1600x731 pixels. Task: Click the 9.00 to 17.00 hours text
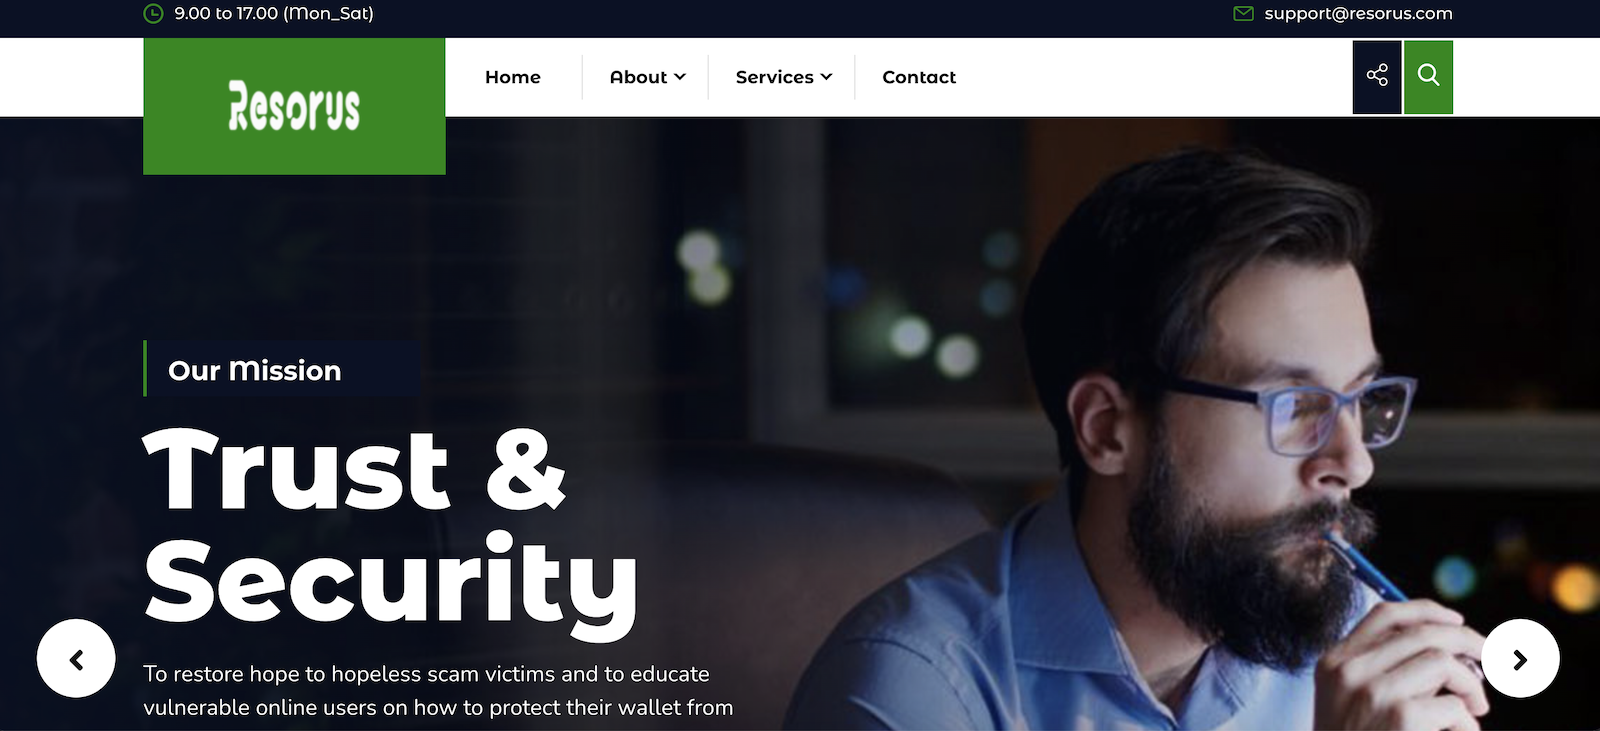pos(274,14)
